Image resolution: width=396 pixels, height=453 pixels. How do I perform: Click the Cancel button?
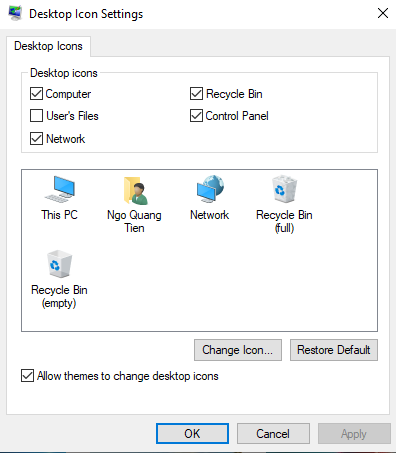point(273,434)
